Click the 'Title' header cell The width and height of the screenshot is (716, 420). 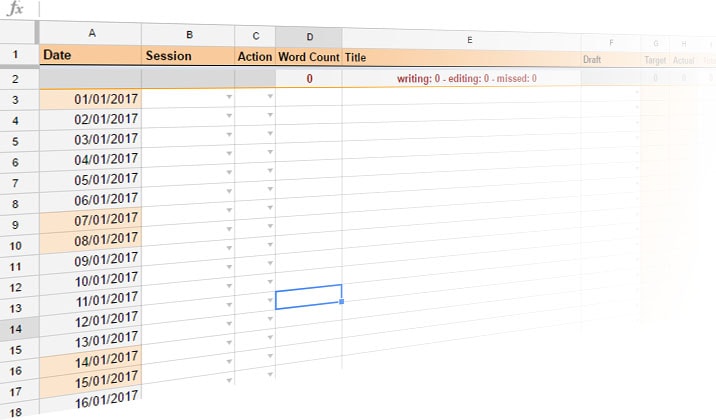tap(462, 58)
